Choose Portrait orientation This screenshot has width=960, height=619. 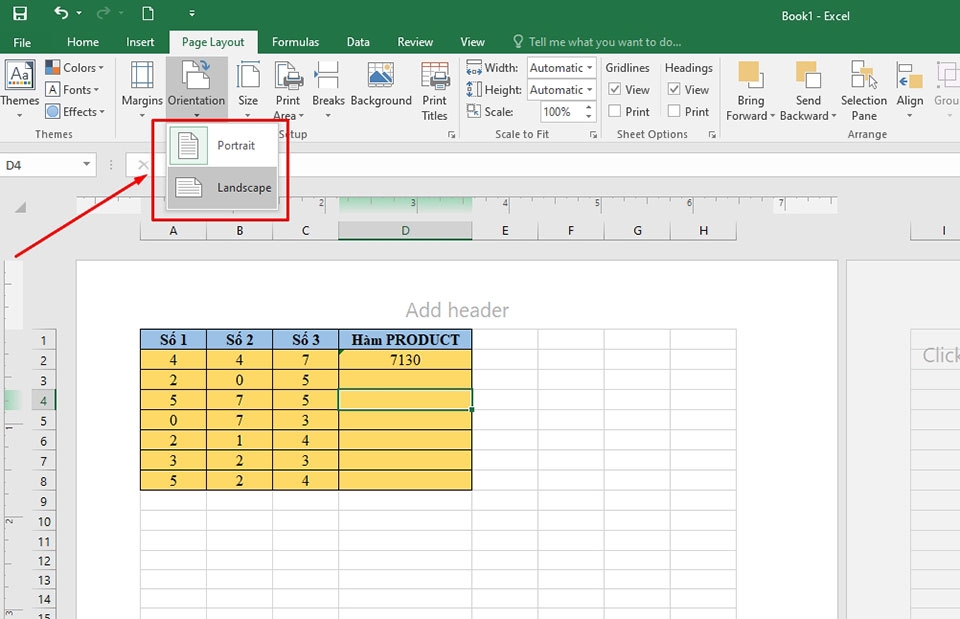pos(237,145)
